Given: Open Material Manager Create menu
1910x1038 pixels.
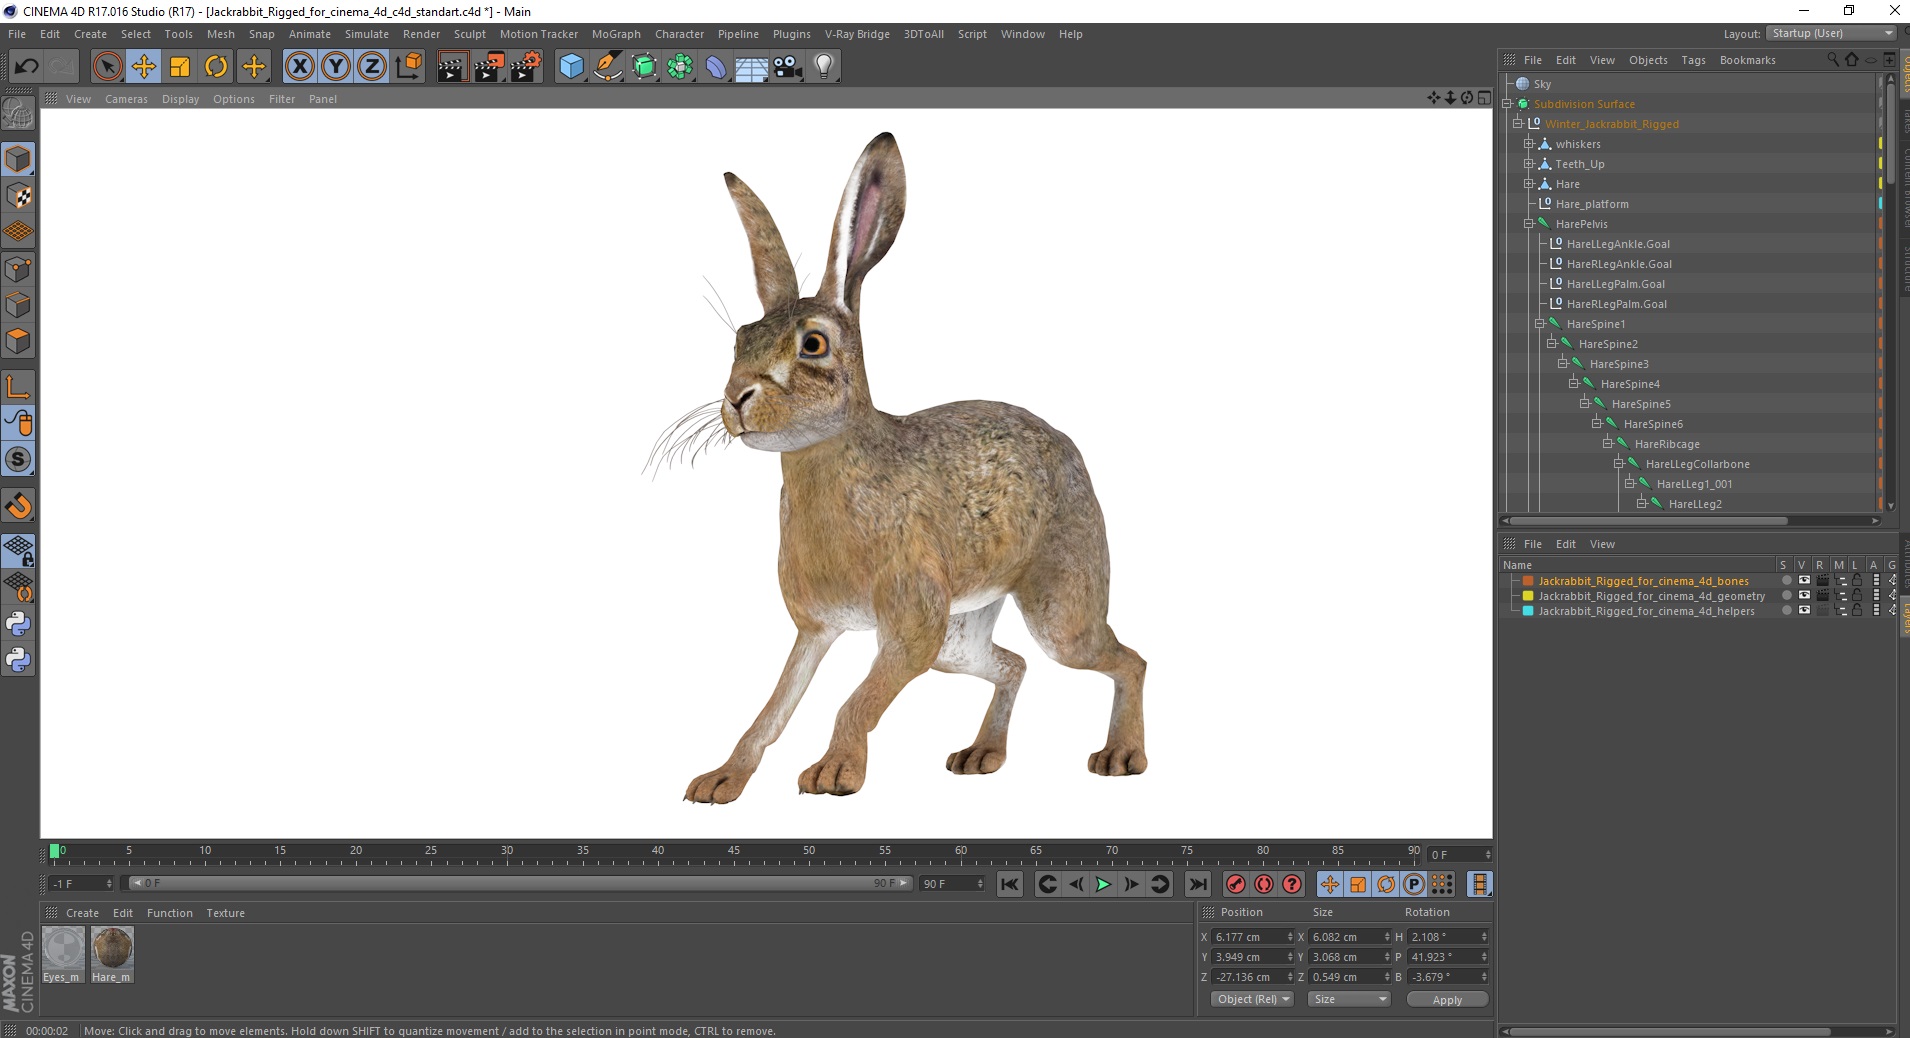Looking at the screenshot, I should (x=82, y=913).
